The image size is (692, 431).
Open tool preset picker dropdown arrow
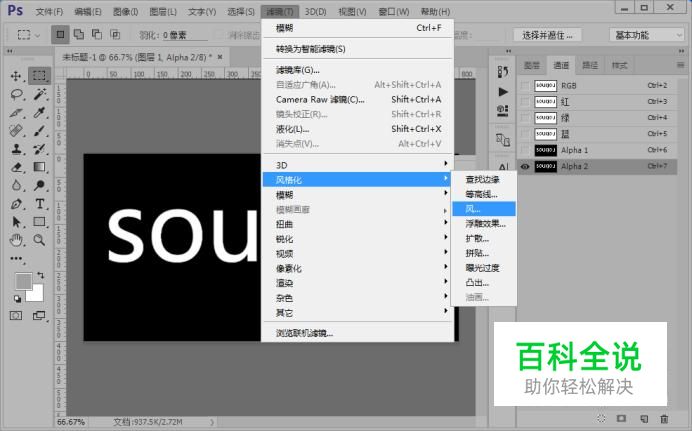point(38,35)
